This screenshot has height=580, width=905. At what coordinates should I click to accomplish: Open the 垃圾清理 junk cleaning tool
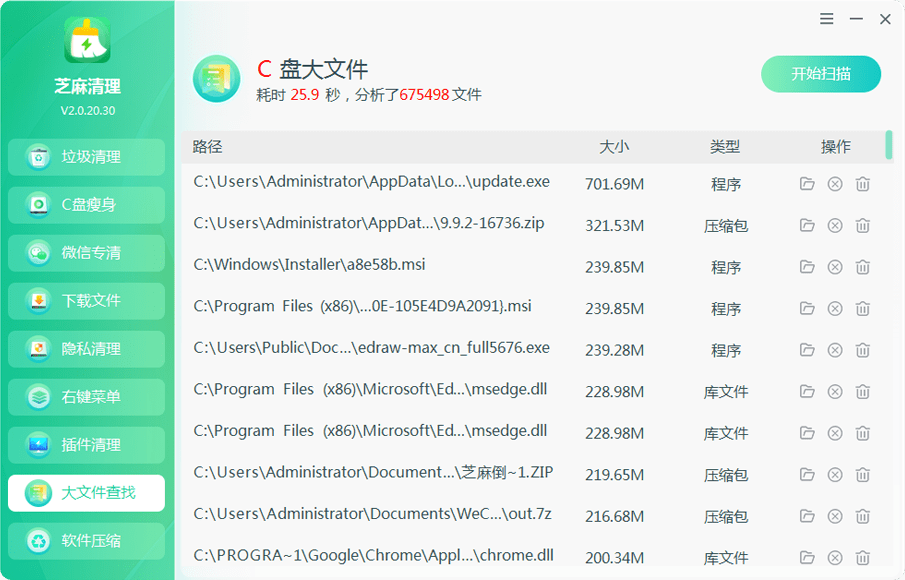86,157
